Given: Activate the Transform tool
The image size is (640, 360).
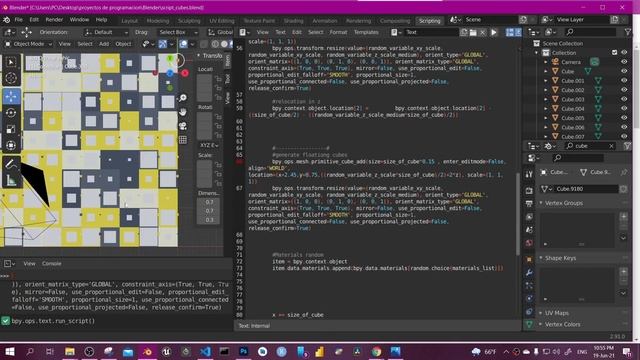Looking at the screenshot, I should tap(11, 145).
